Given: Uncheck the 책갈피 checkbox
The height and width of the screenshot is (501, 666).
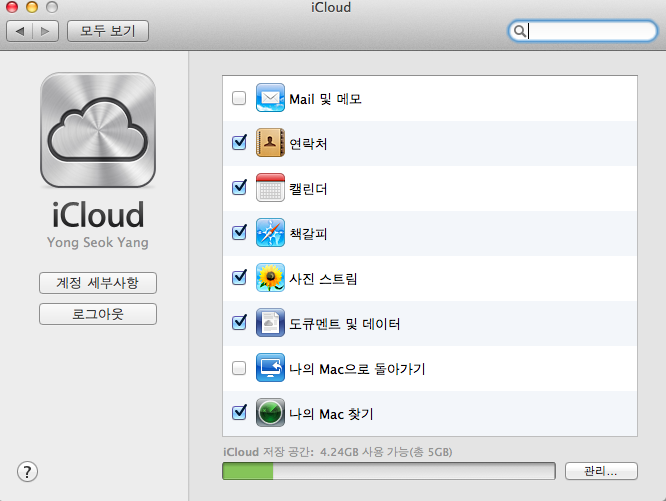Looking at the screenshot, I should 239,233.
